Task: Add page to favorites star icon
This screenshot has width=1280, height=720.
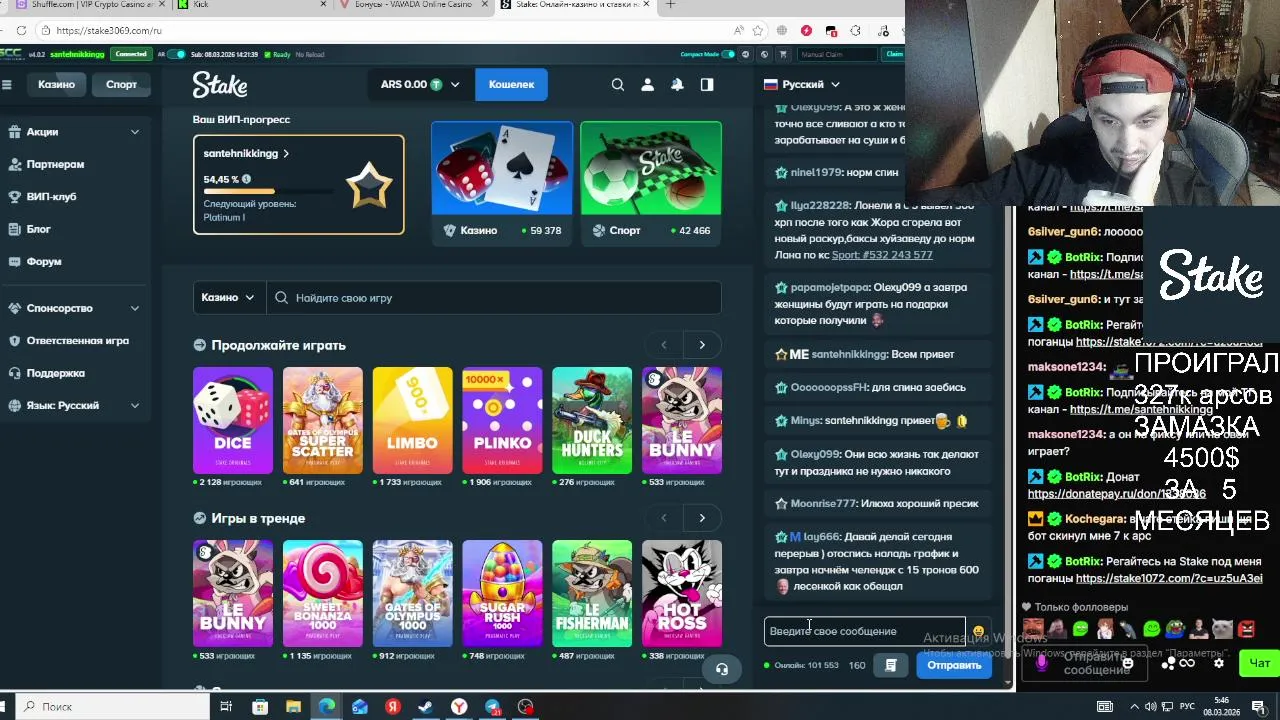Action: tap(760, 30)
